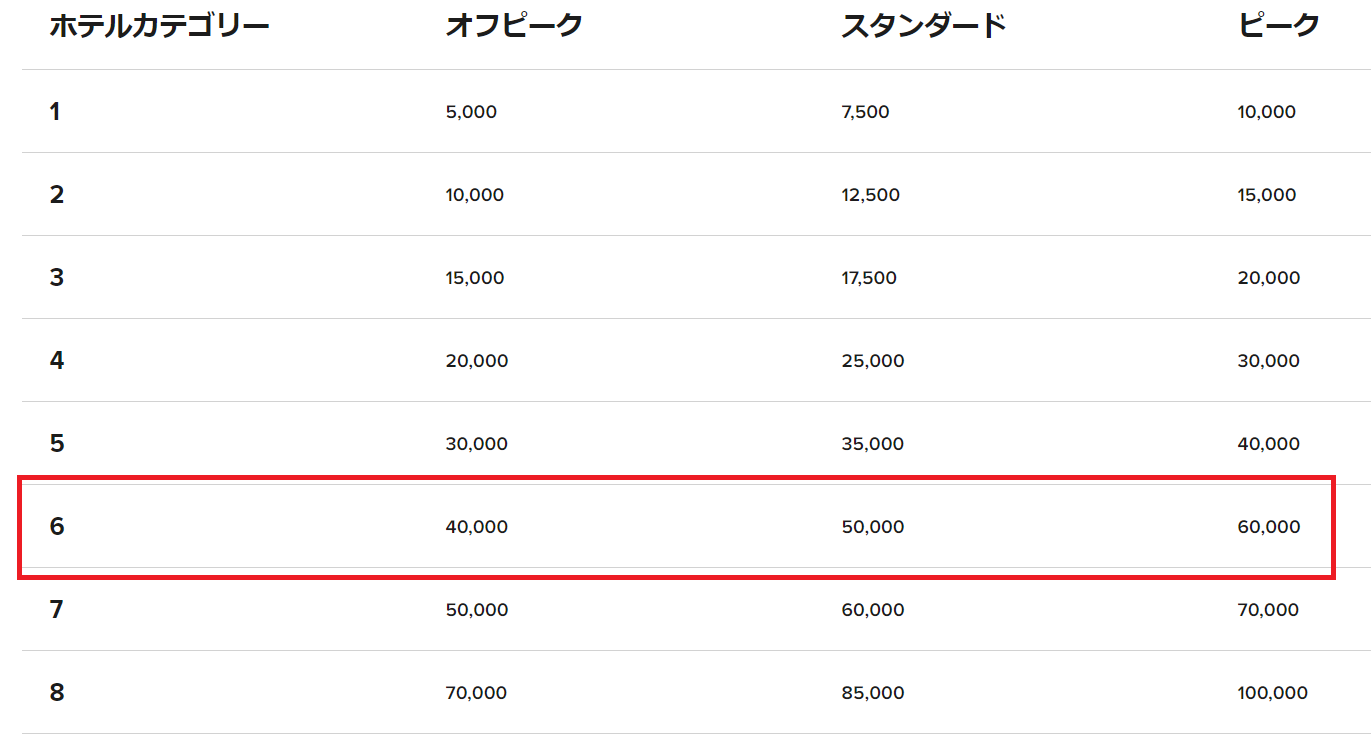Viewport: 1371px width, 753px height.
Task: Click the 100,000 peak points value
Action: click(1272, 693)
